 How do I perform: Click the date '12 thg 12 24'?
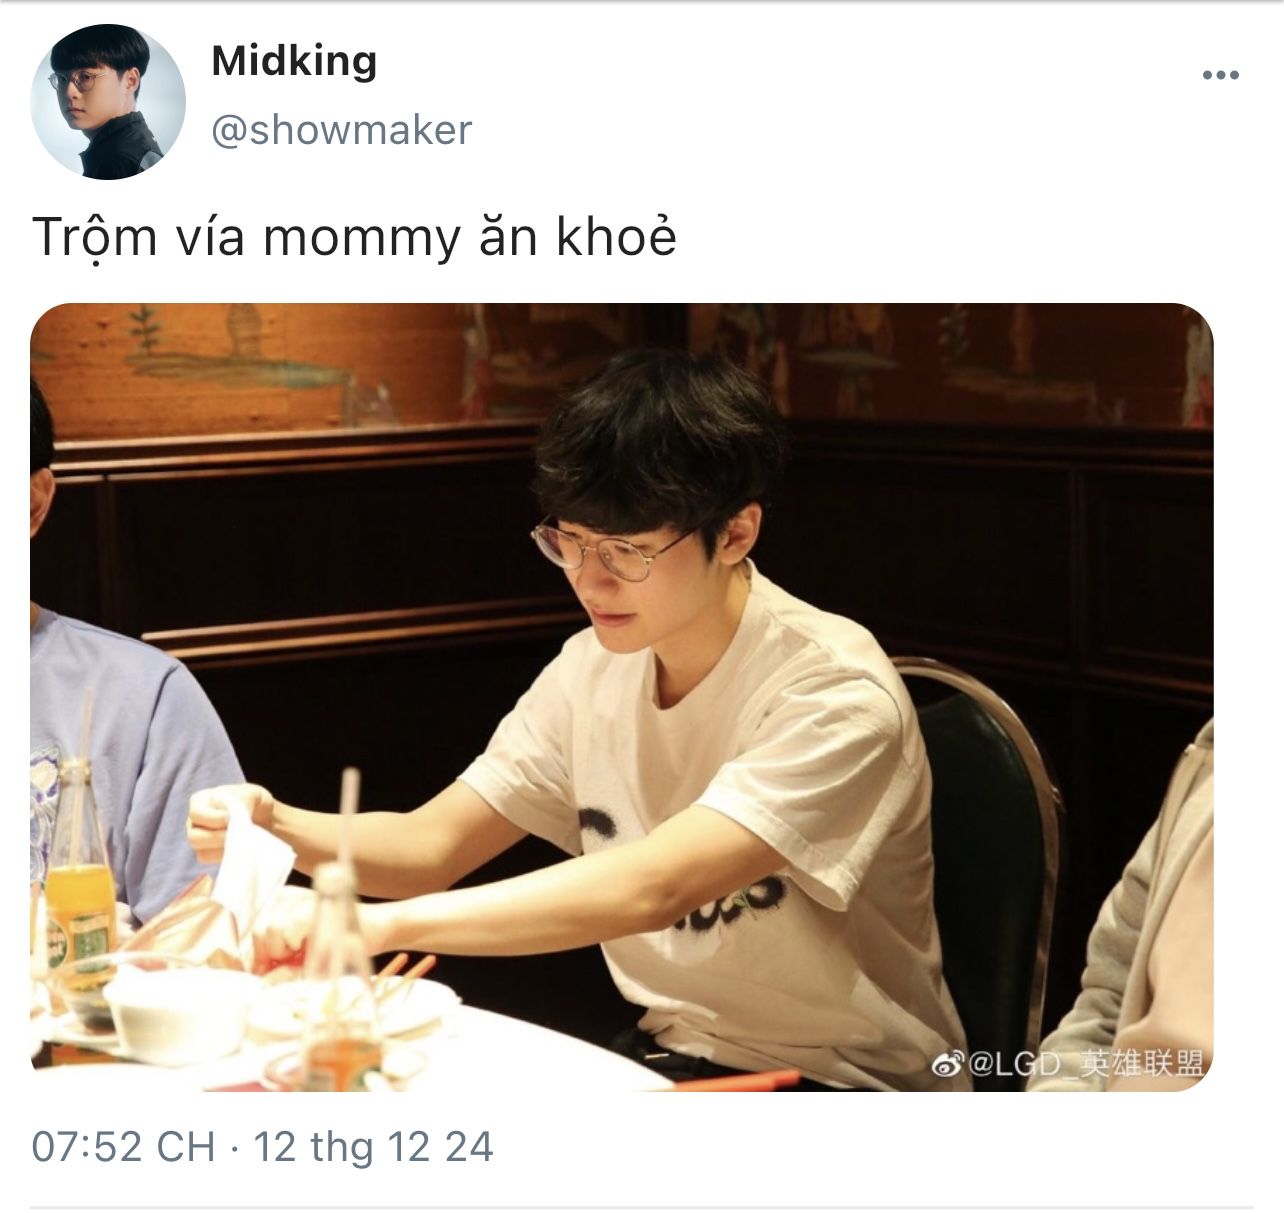[373, 1146]
